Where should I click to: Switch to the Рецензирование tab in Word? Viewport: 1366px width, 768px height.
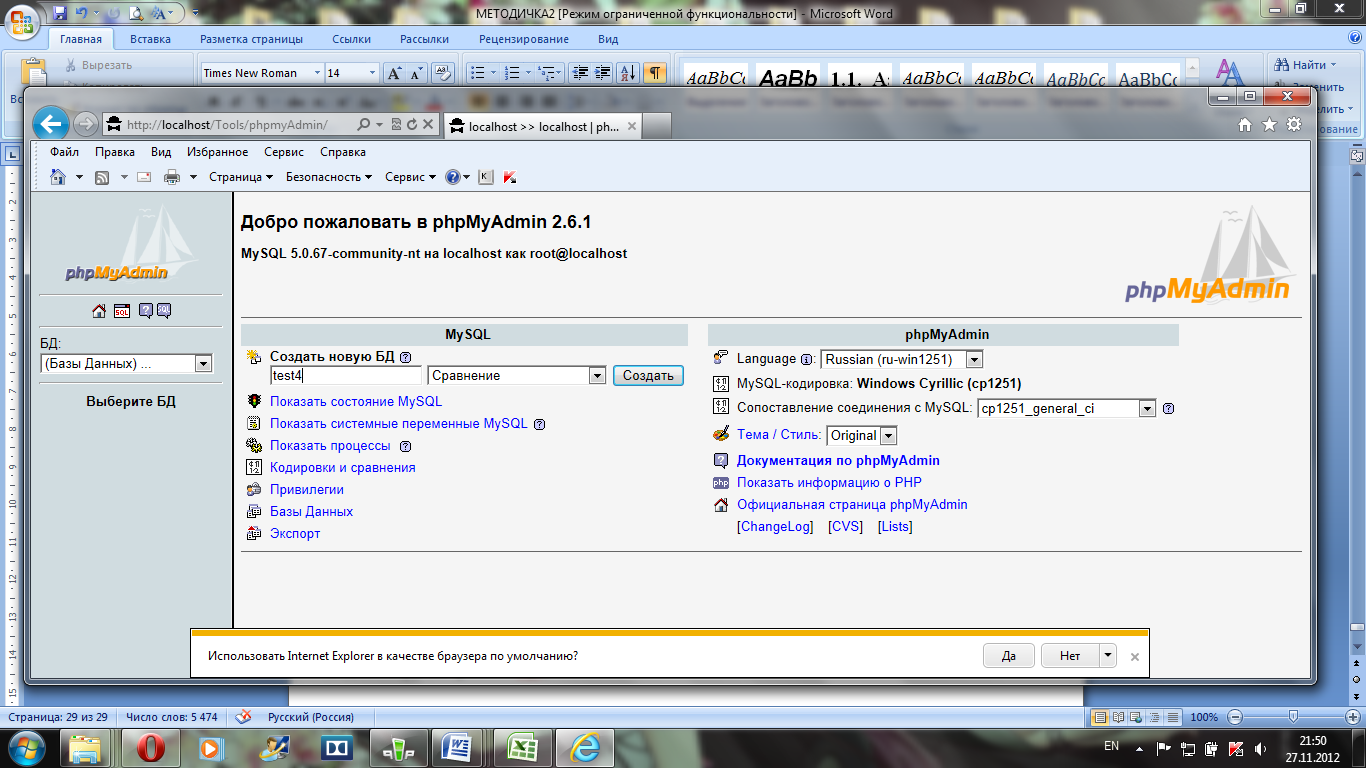[x=524, y=39]
